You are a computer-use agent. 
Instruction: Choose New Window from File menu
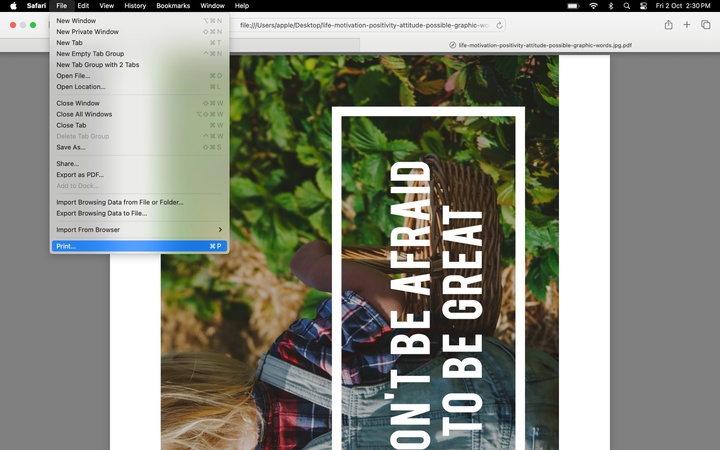(x=139, y=21)
